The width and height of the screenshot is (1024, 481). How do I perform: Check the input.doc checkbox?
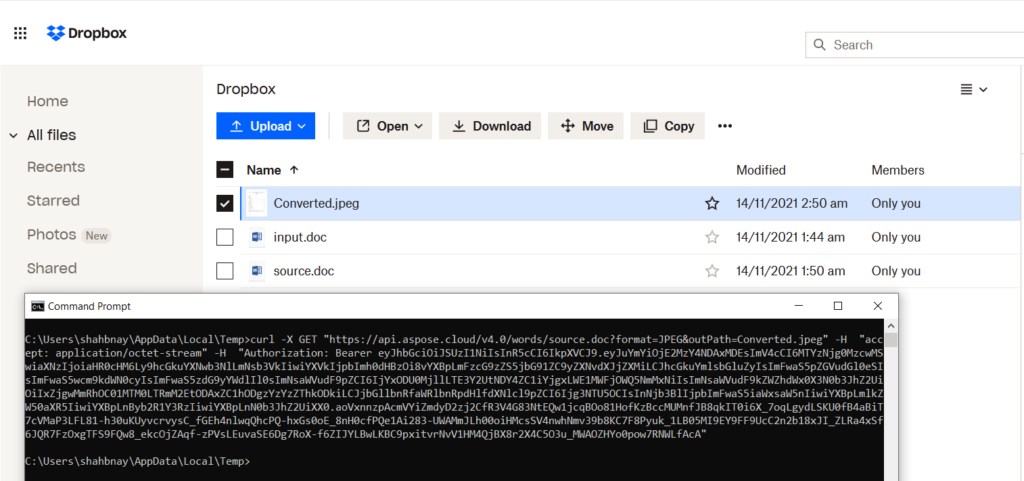coord(225,237)
